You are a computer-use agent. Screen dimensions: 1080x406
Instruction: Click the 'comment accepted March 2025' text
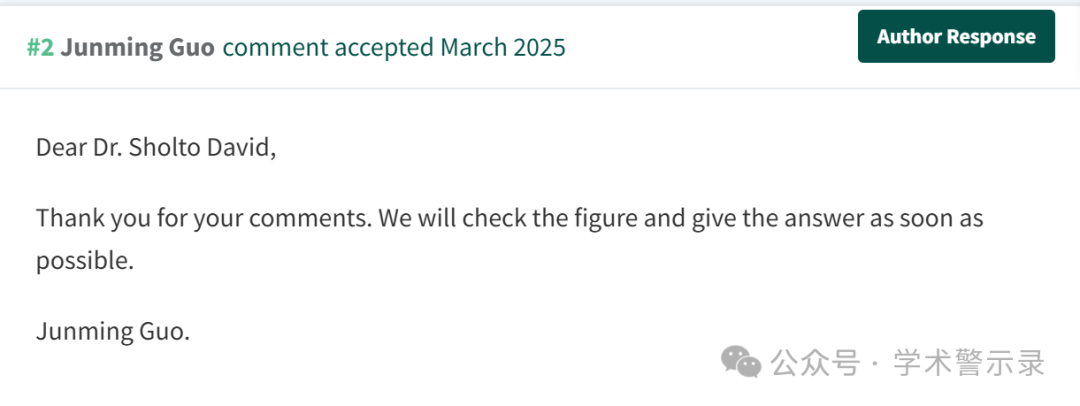coord(394,48)
